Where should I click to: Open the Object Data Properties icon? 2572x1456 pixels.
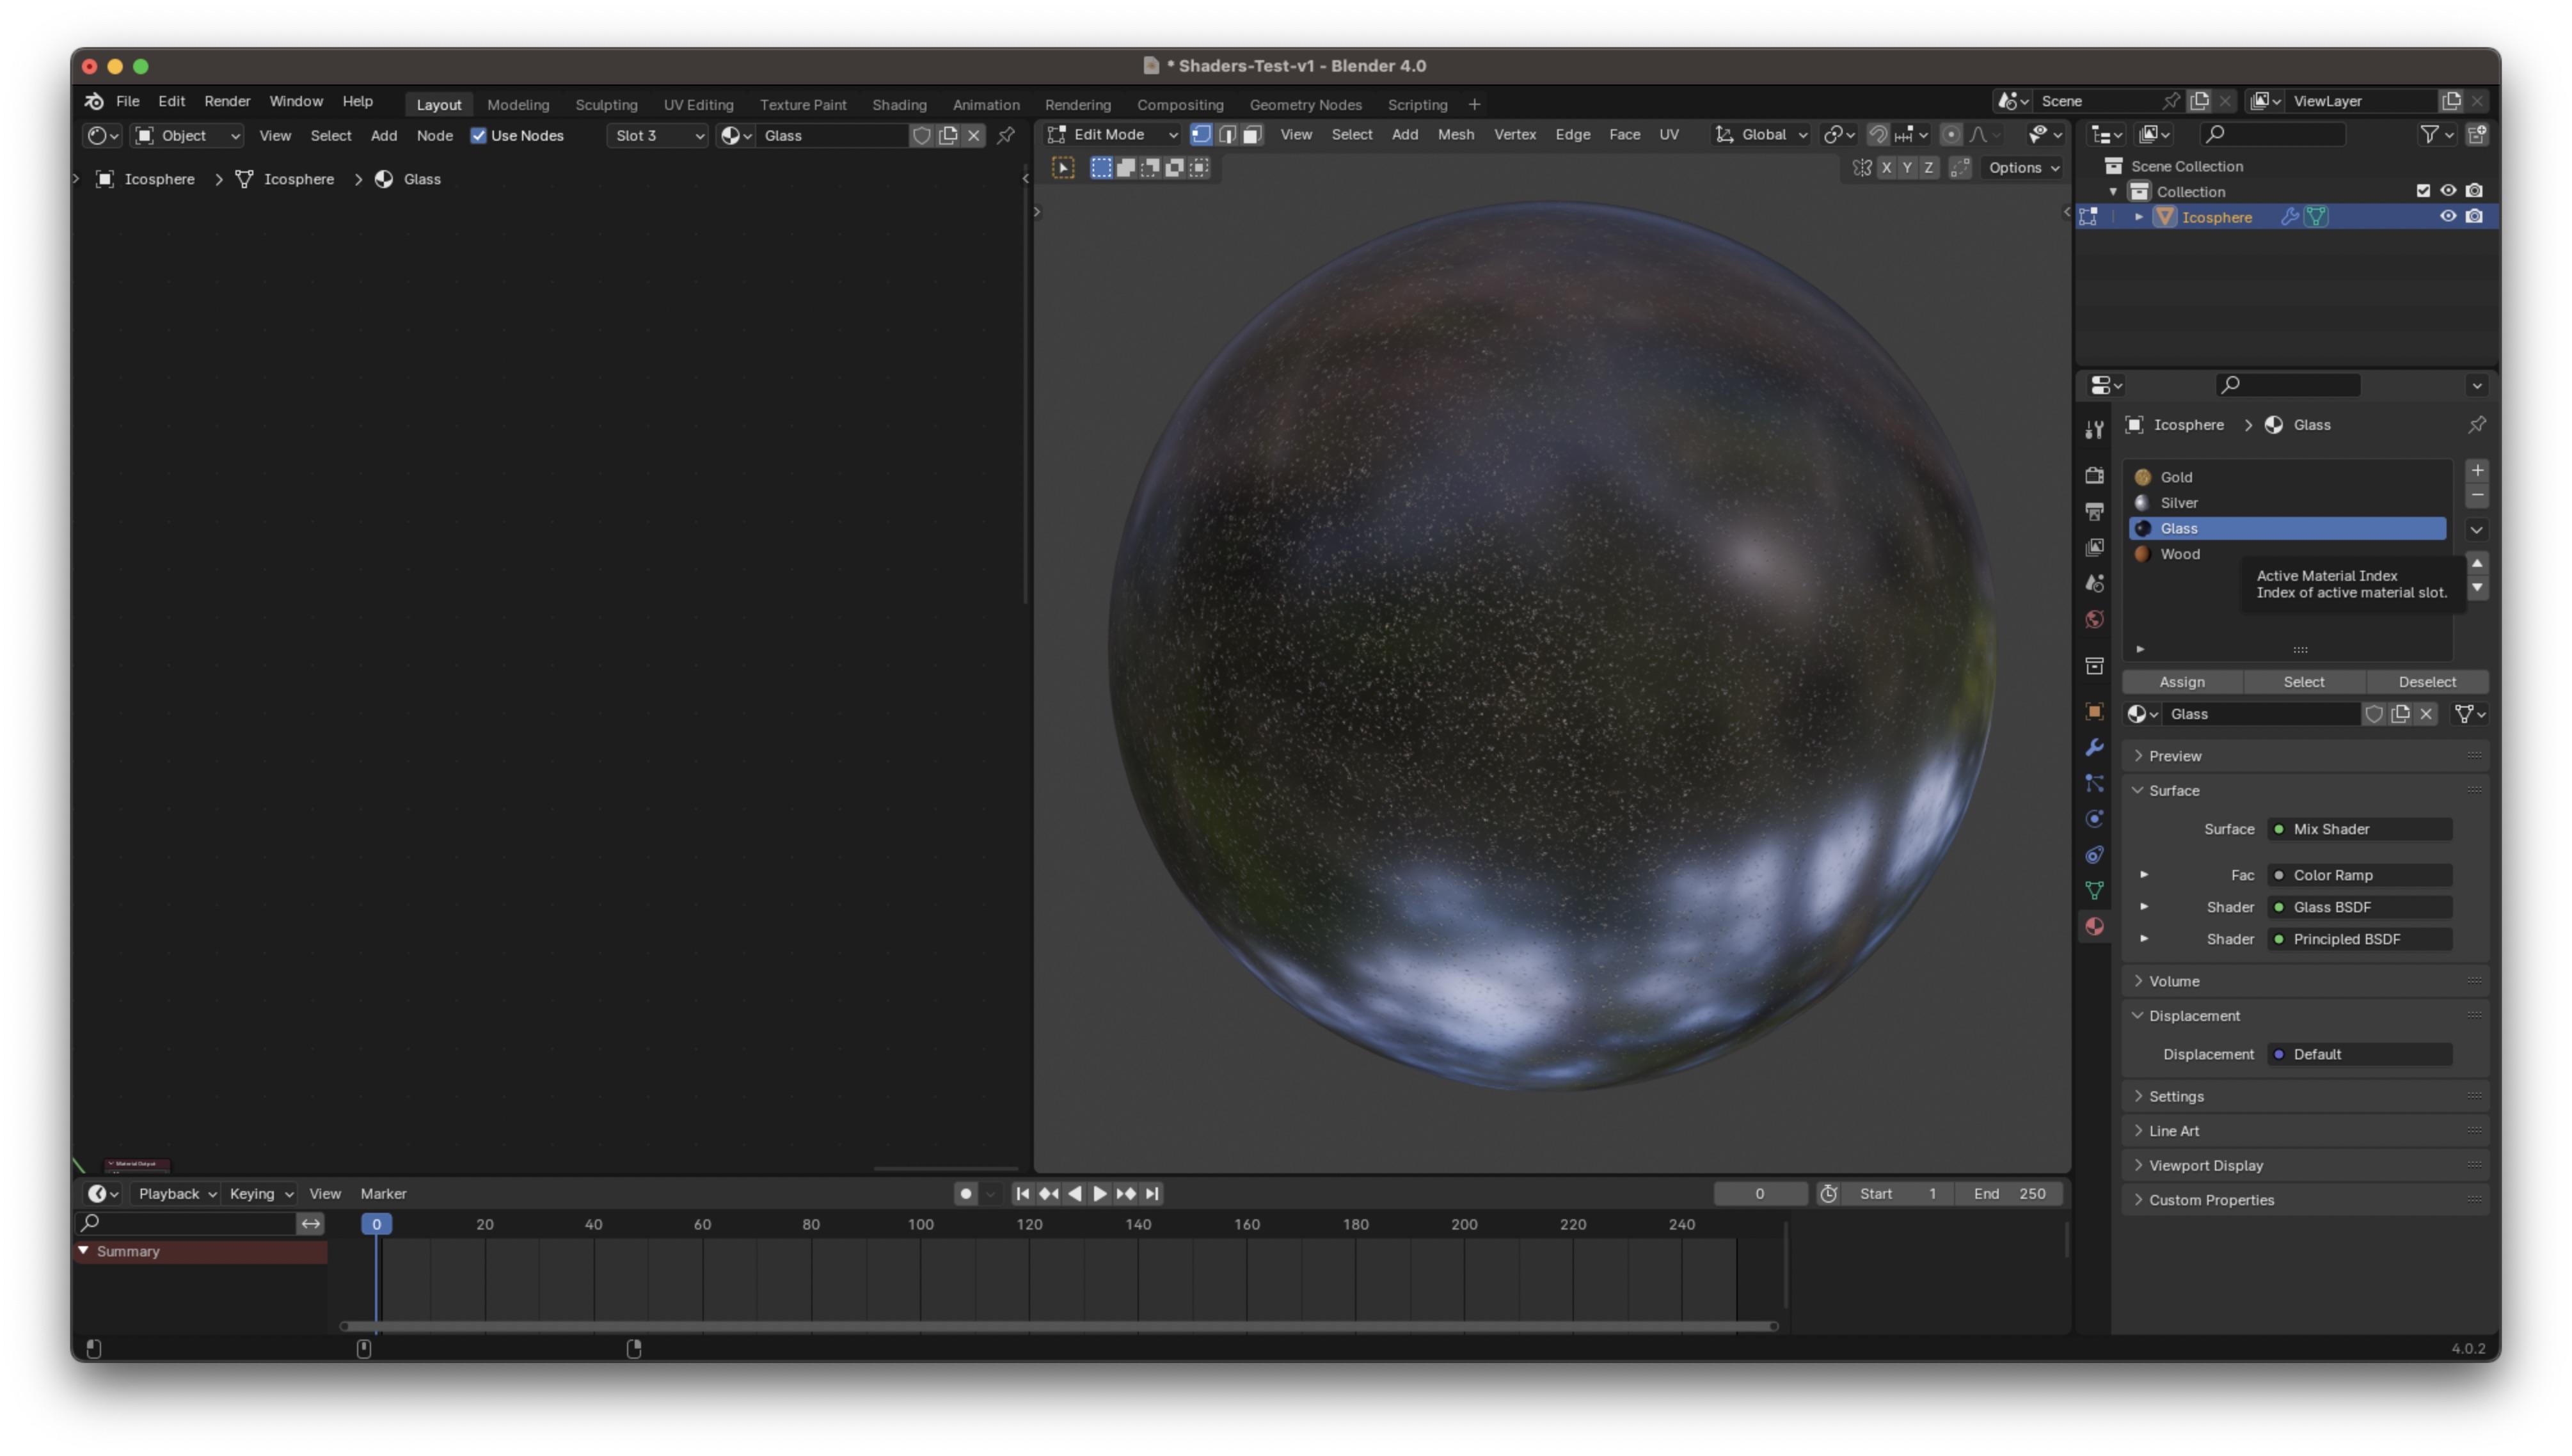pos(2095,889)
